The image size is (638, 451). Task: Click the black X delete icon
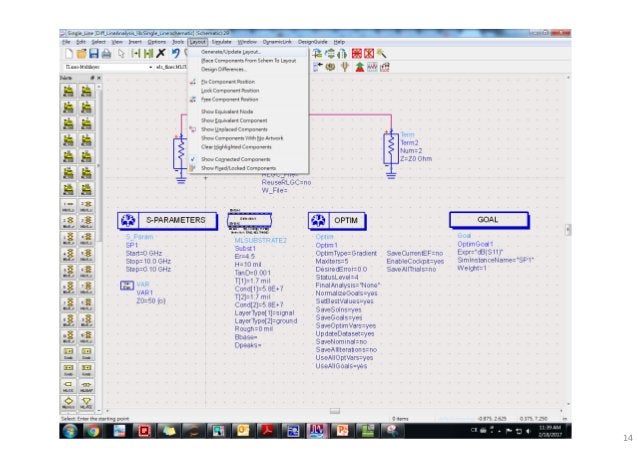[x=161, y=53]
